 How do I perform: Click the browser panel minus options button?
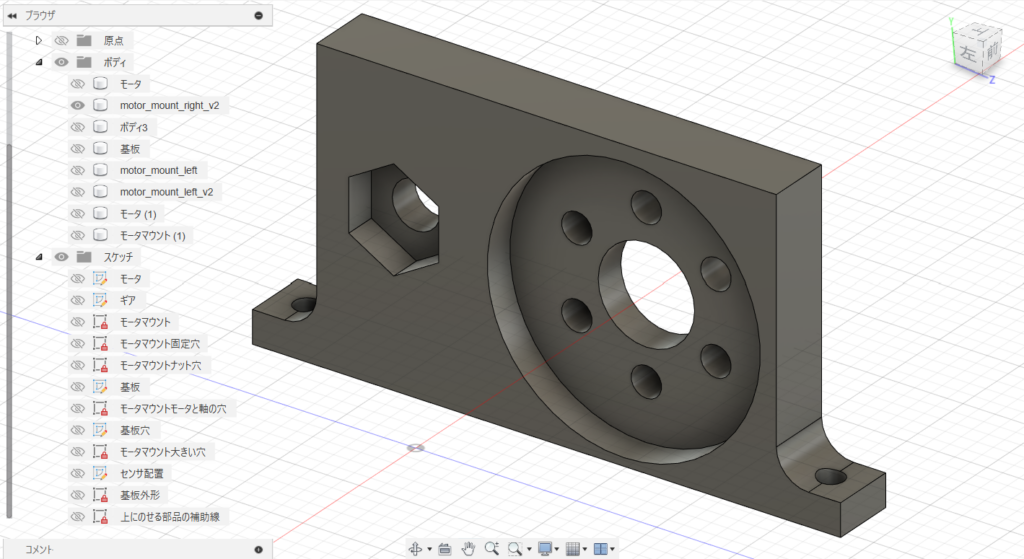259,15
